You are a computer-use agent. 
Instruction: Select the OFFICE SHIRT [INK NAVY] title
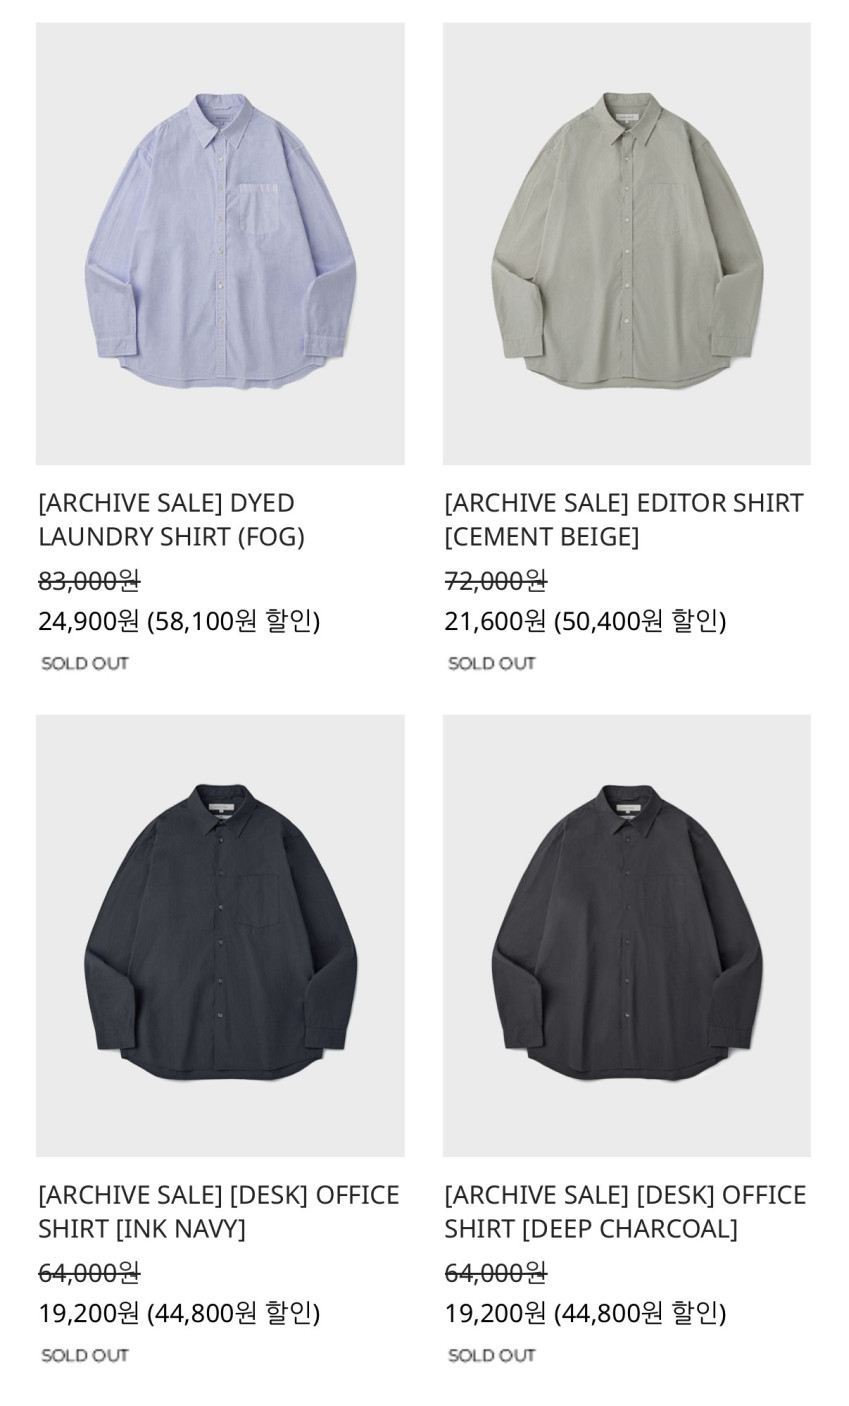[219, 1211]
